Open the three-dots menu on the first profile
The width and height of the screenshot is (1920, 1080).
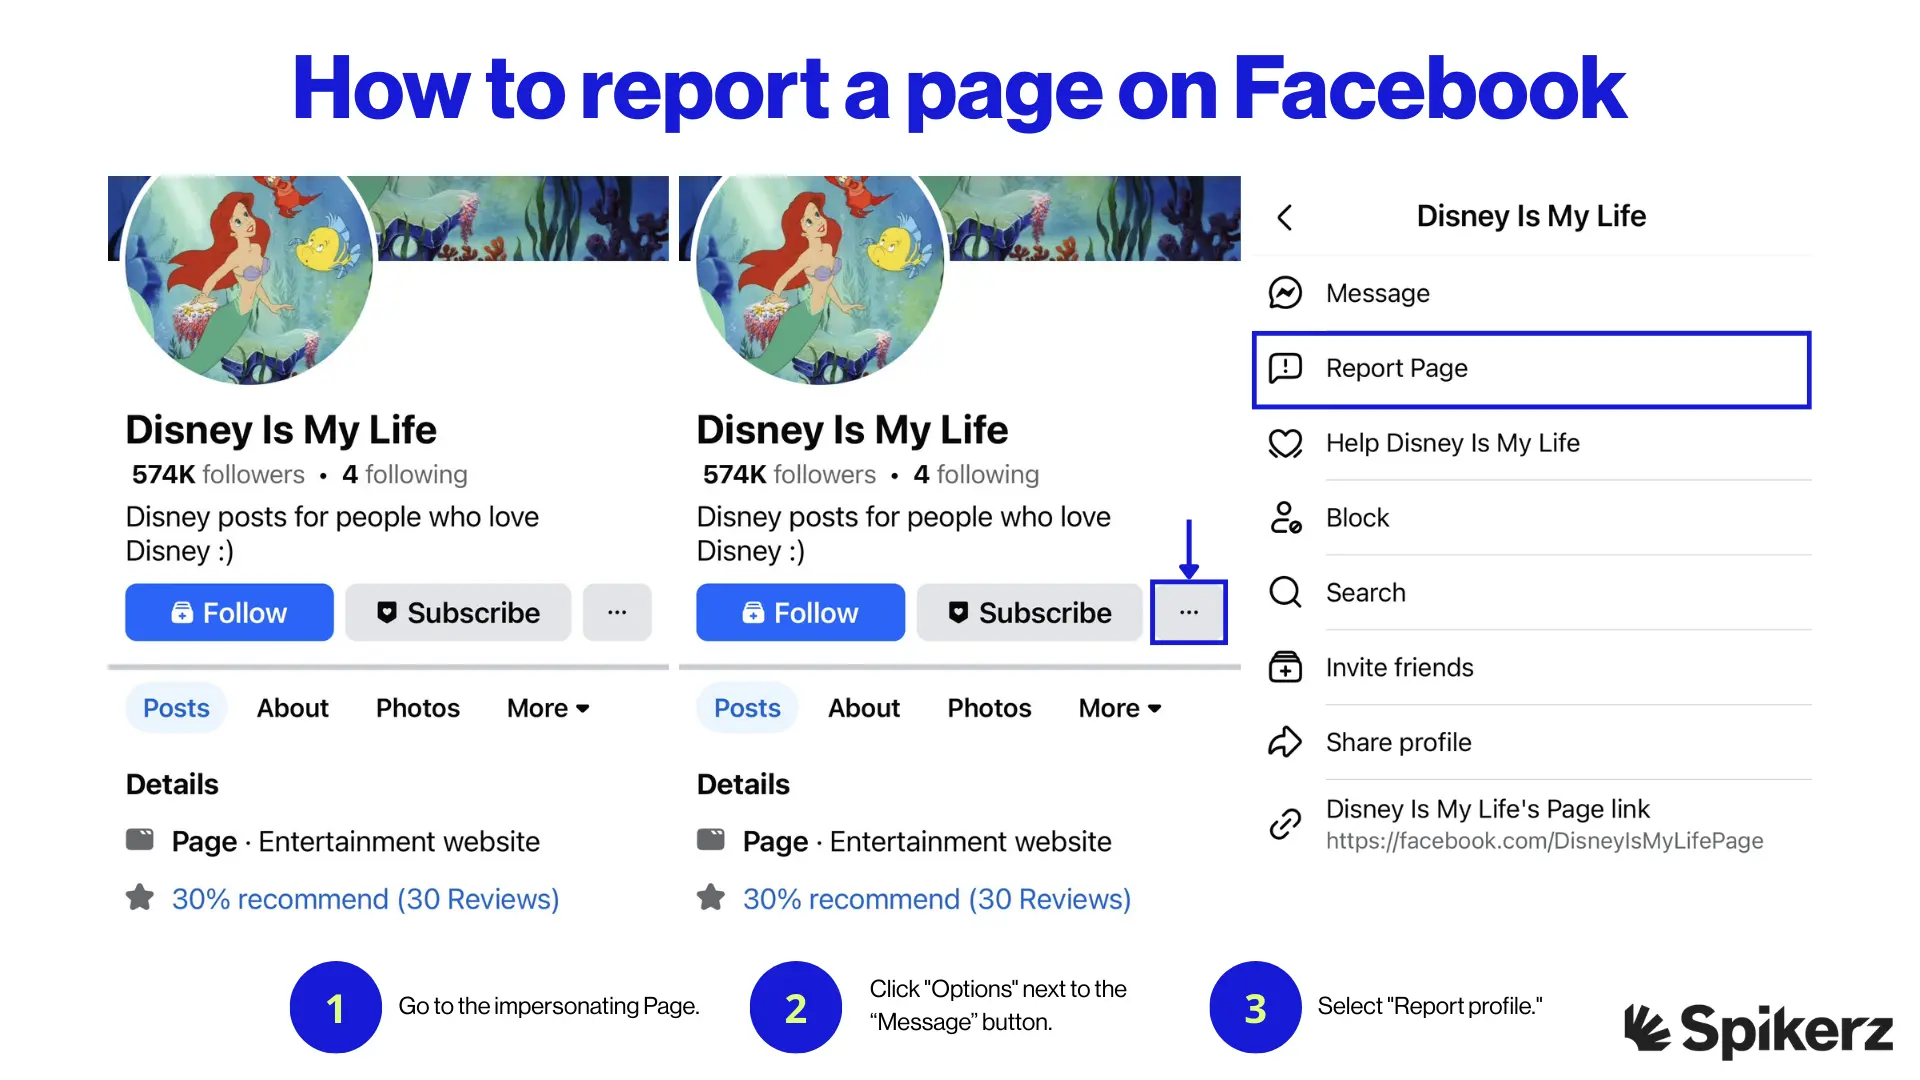(x=617, y=612)
